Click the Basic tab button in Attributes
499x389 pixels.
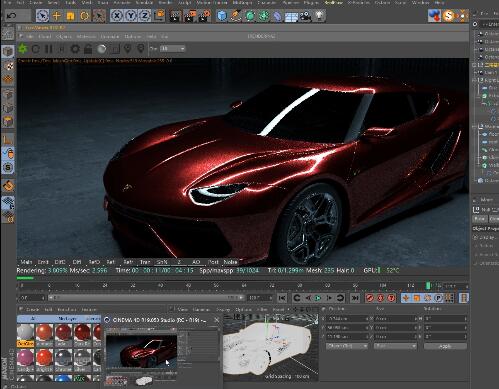[x=479, y=219]
